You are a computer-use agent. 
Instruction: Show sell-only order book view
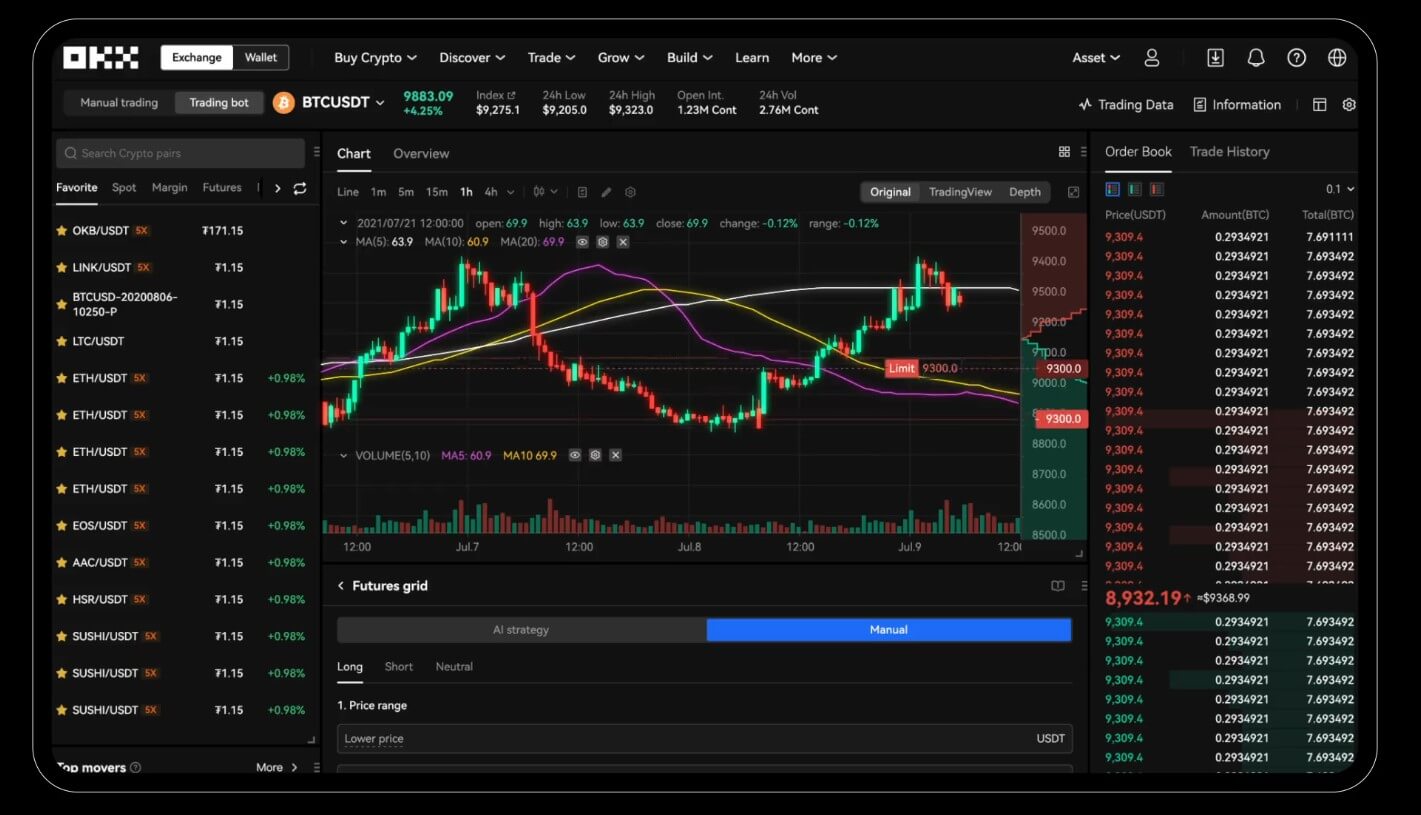1158,189
